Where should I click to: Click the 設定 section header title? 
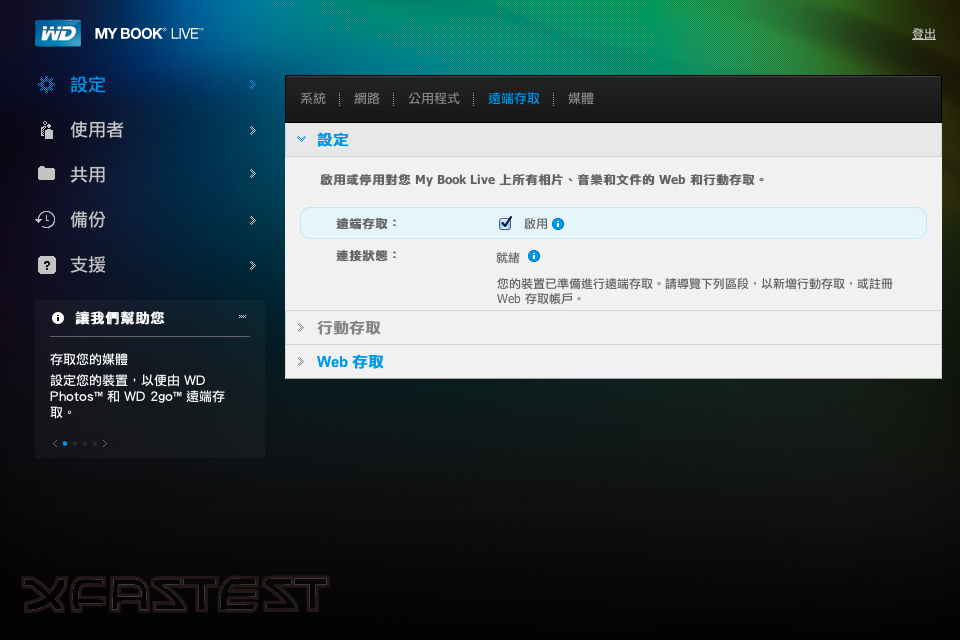pos(332,140)
